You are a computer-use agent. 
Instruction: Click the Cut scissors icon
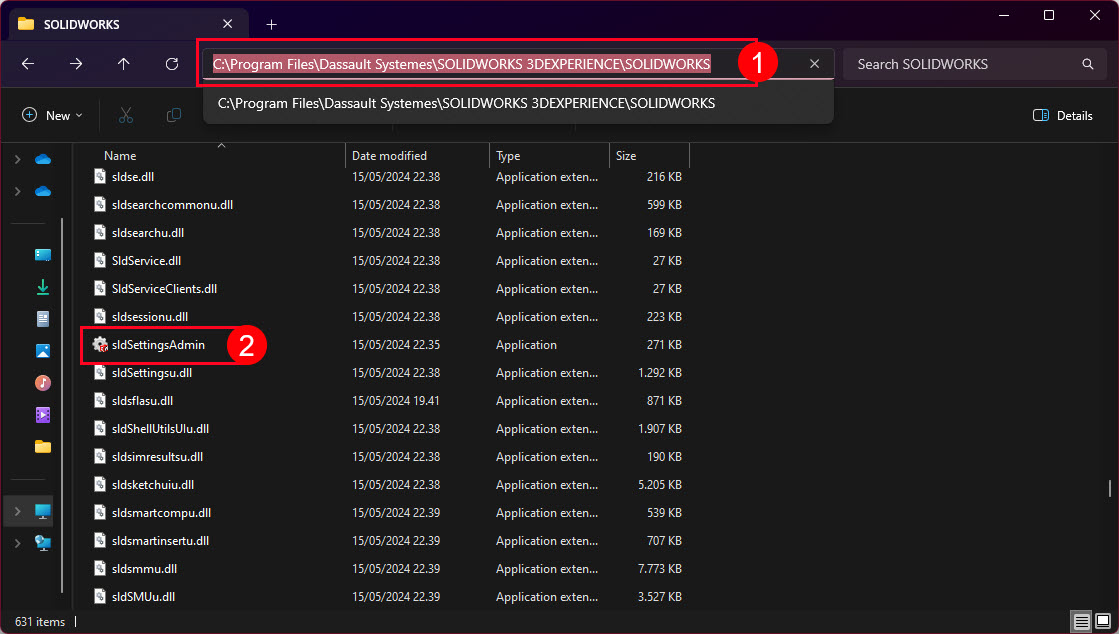[x=126, y=116]
